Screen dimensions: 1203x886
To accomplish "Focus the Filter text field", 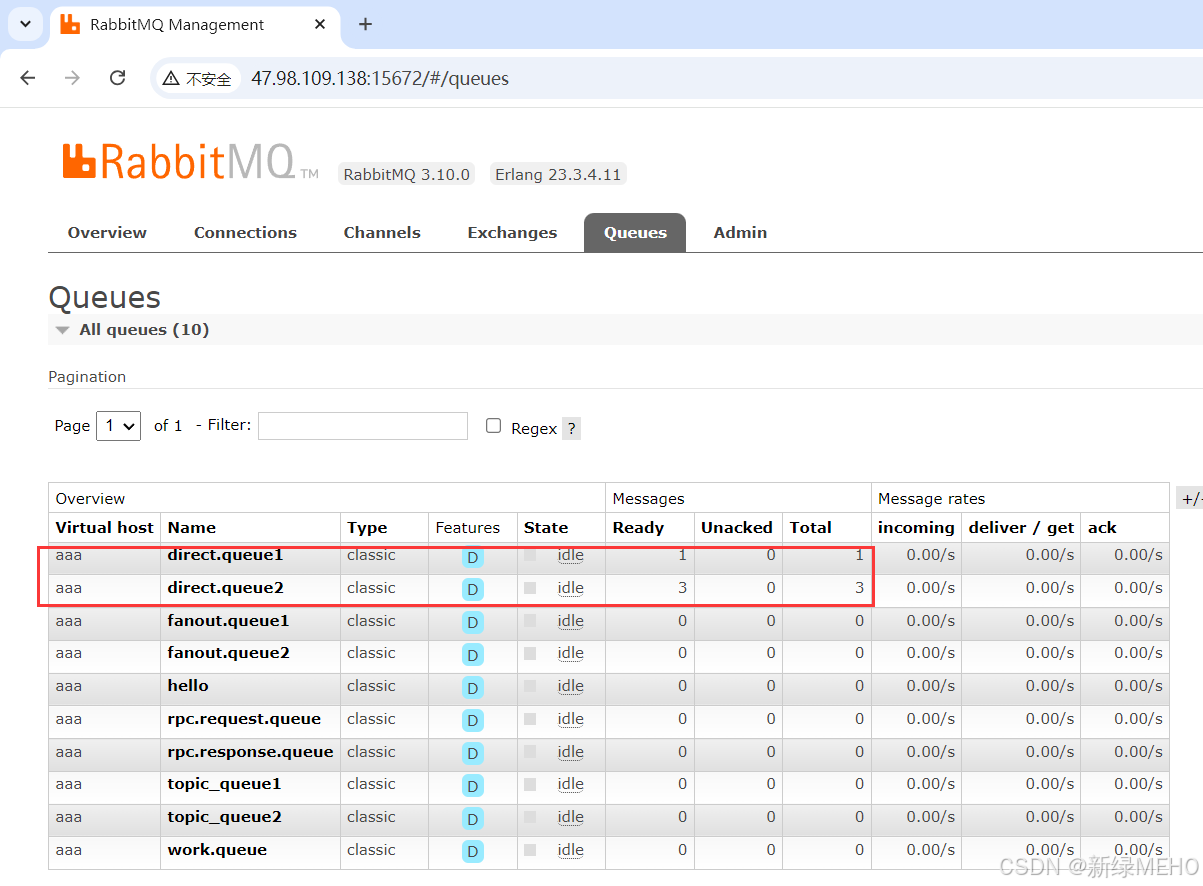I will (363, 425).
